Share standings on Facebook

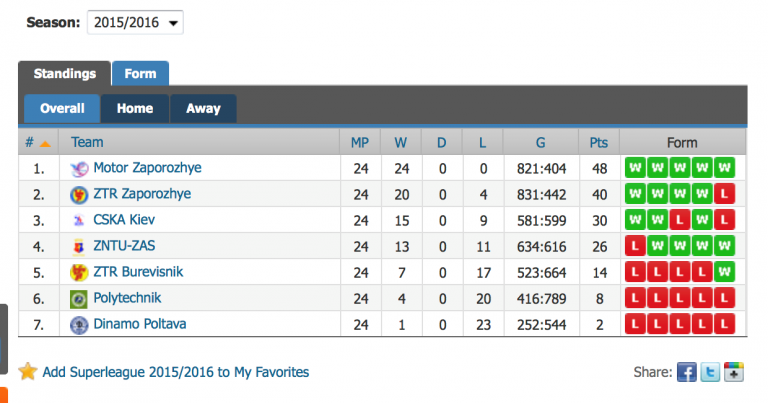tap(687, 372)
